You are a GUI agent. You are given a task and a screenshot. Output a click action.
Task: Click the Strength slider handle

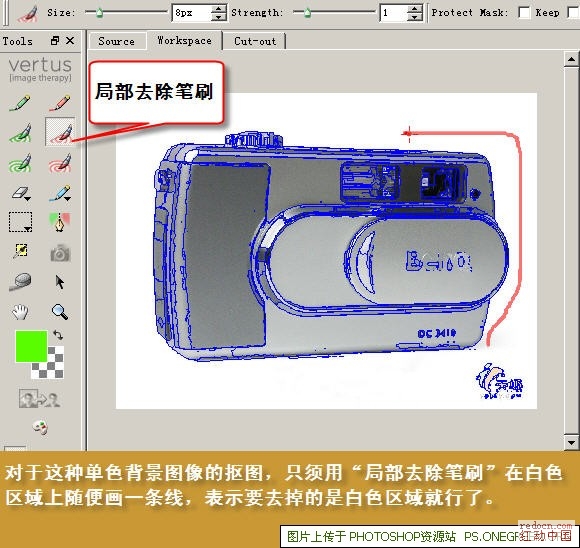(307, 13)
